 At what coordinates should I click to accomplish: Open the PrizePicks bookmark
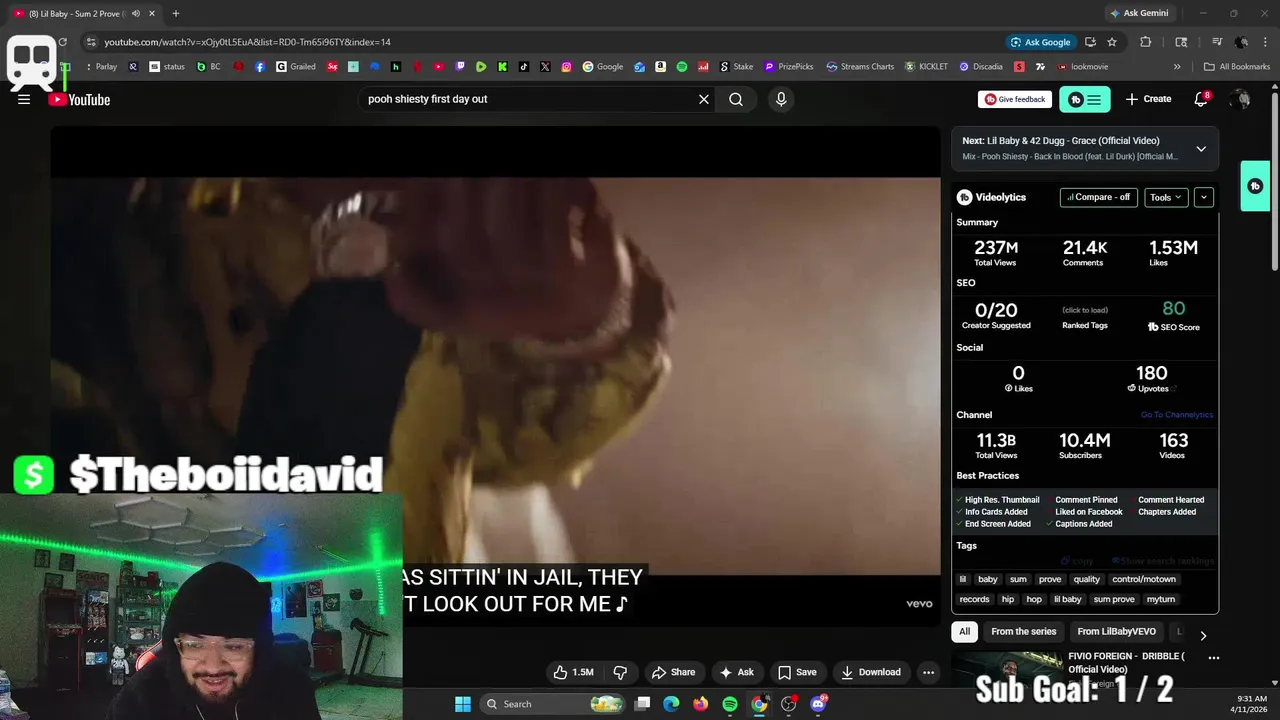pyautogui.click(x=789, y=67)
